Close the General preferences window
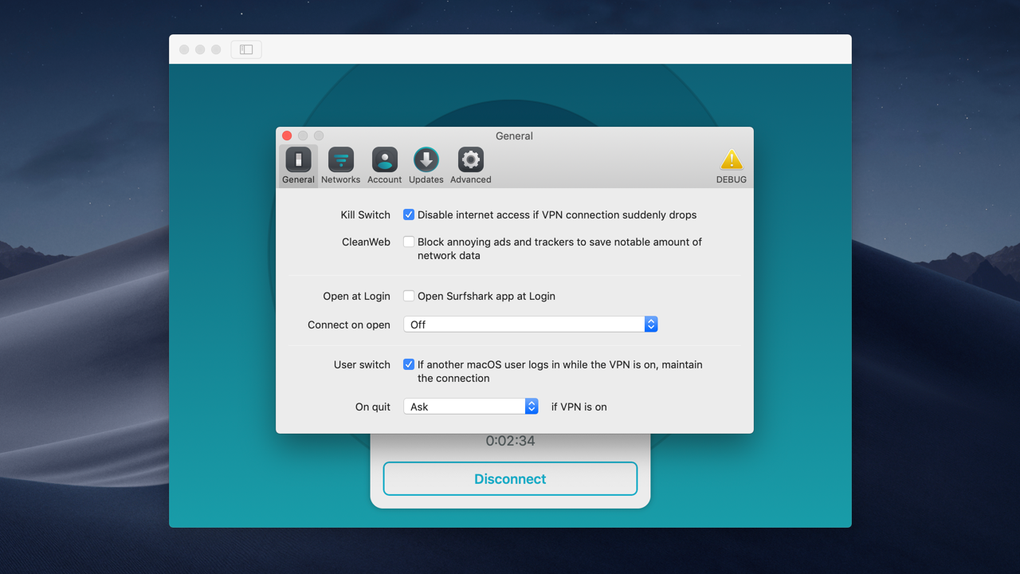Screen dimensions: 1020x574 287,136
